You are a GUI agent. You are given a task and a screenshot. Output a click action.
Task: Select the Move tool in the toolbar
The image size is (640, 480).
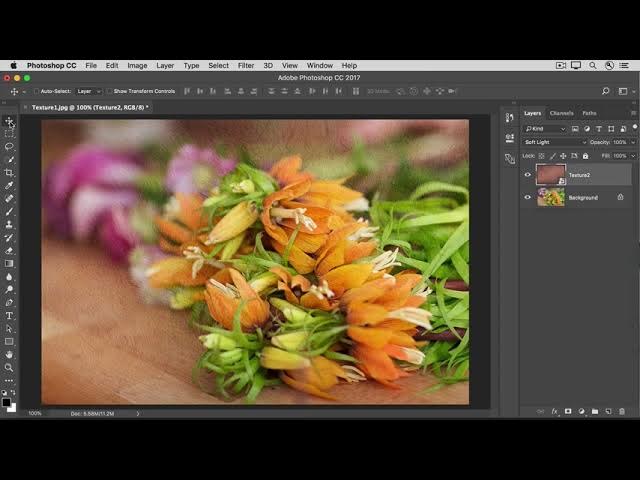(x=10, y=121)
